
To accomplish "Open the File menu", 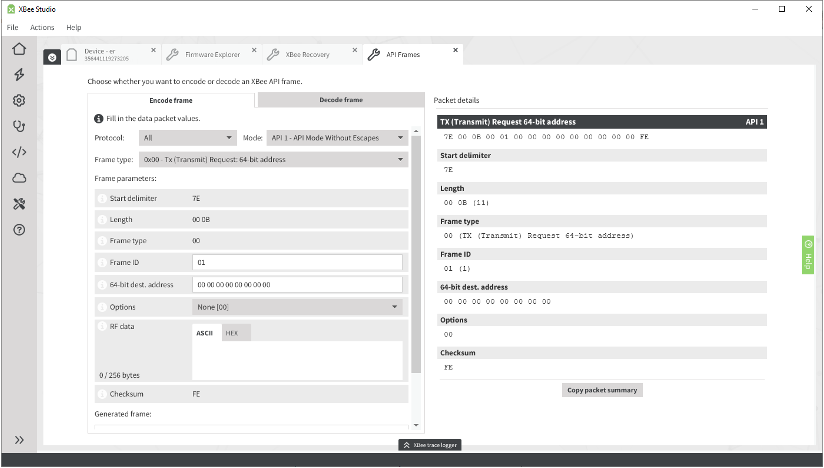I will (13, 27).
